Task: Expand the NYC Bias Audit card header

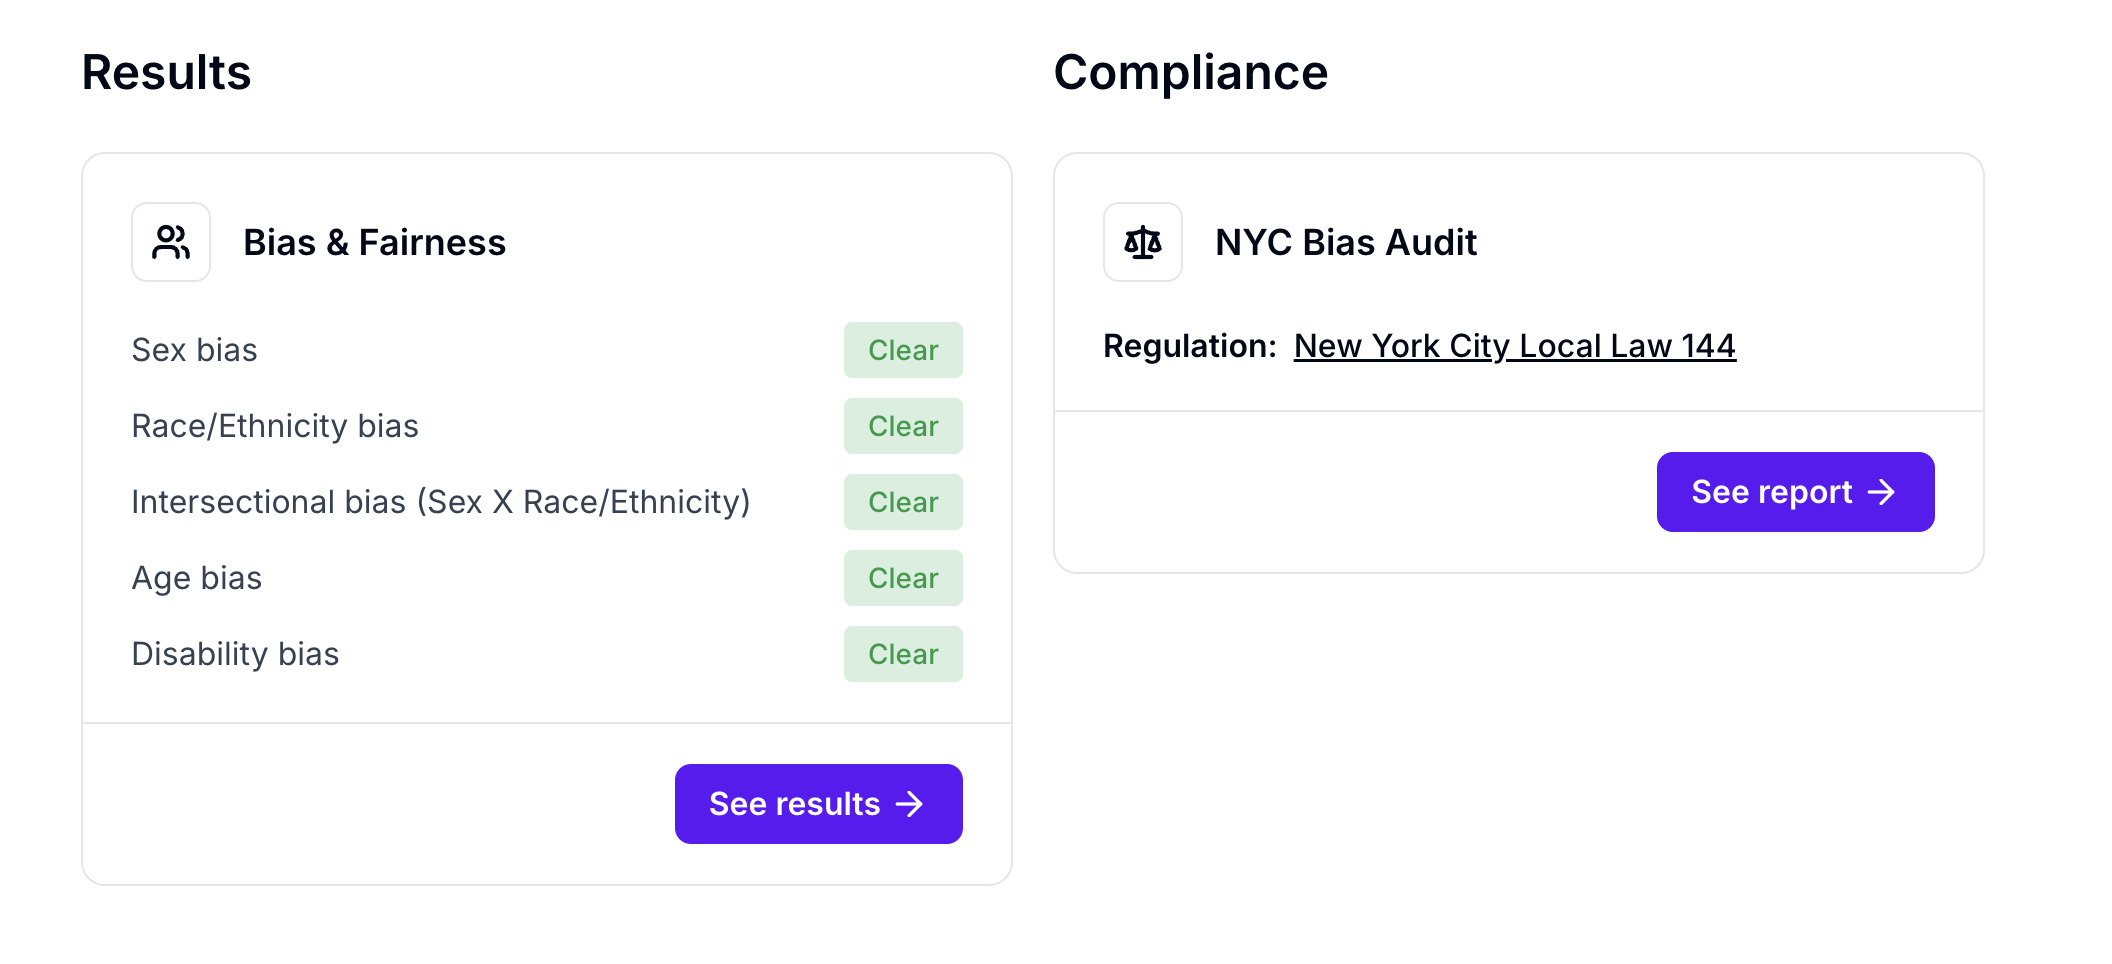Action: [1345, 241]
